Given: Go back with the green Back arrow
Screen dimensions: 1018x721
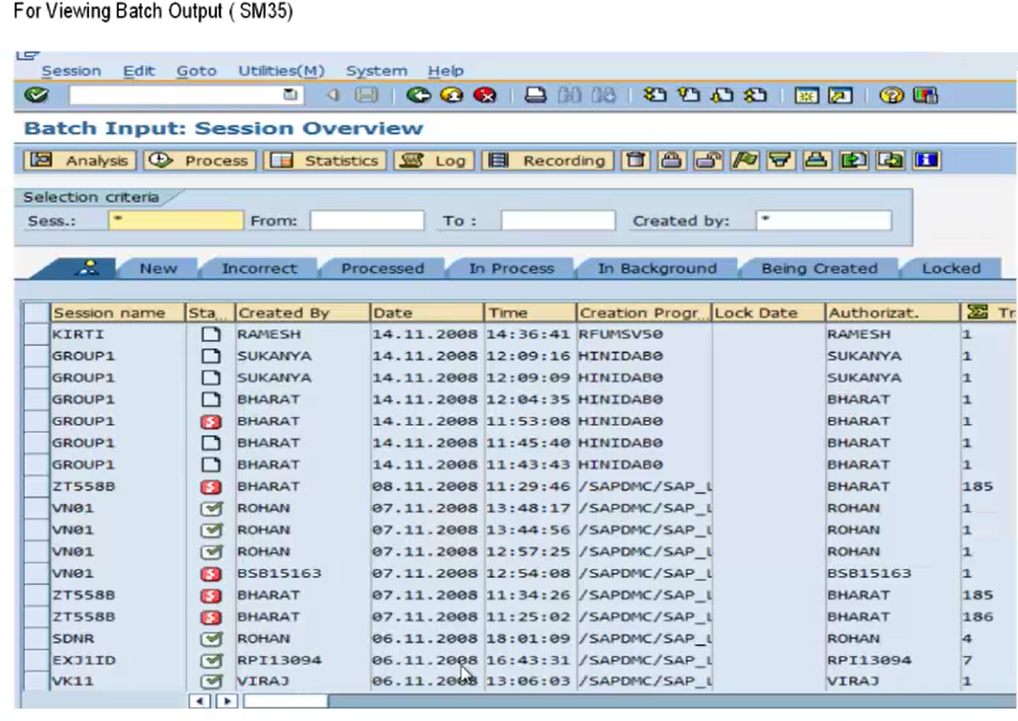Looking at the screenshot, I should 418,95.
